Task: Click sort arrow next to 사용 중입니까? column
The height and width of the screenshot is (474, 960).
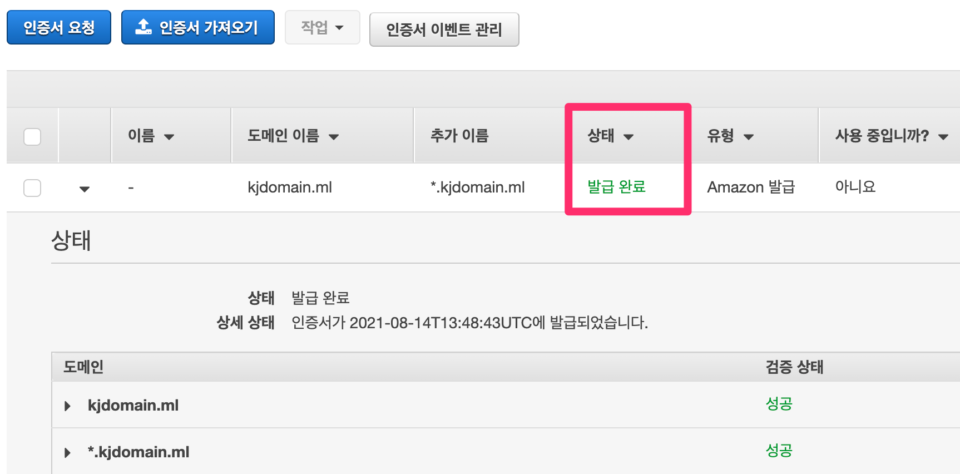Action: 943,137
